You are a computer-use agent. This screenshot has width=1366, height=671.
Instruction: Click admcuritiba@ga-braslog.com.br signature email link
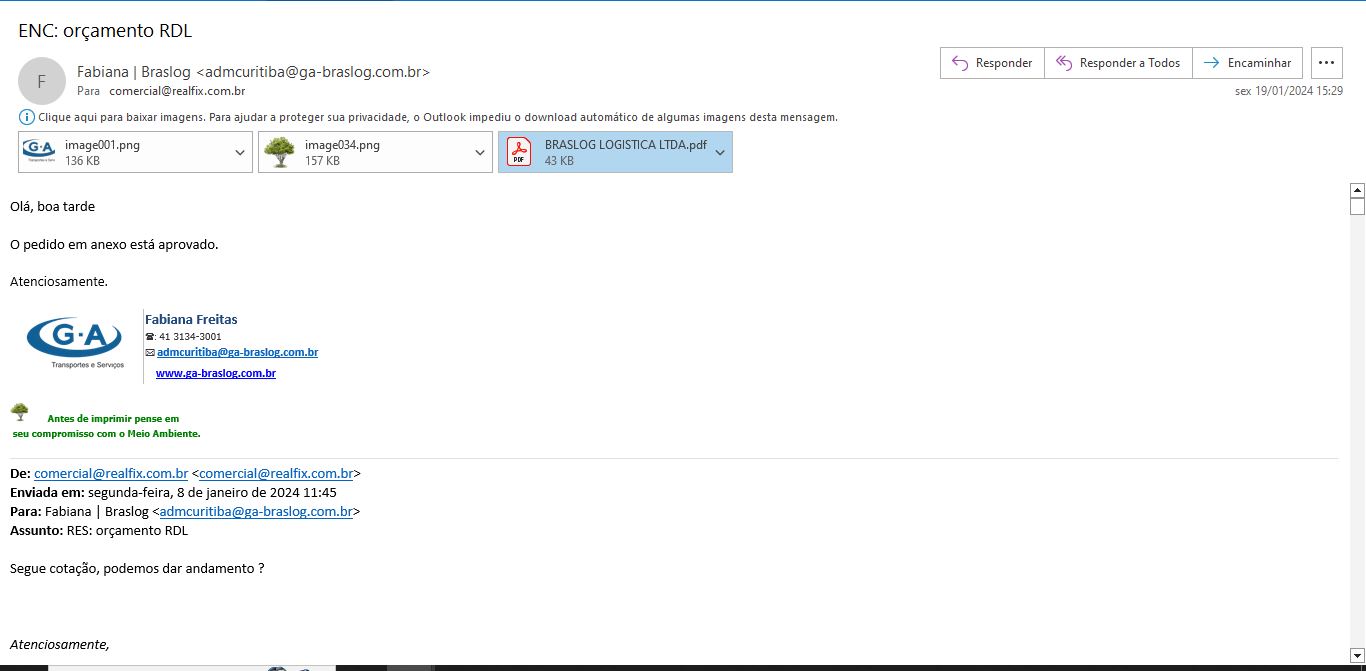click(237, 352)
